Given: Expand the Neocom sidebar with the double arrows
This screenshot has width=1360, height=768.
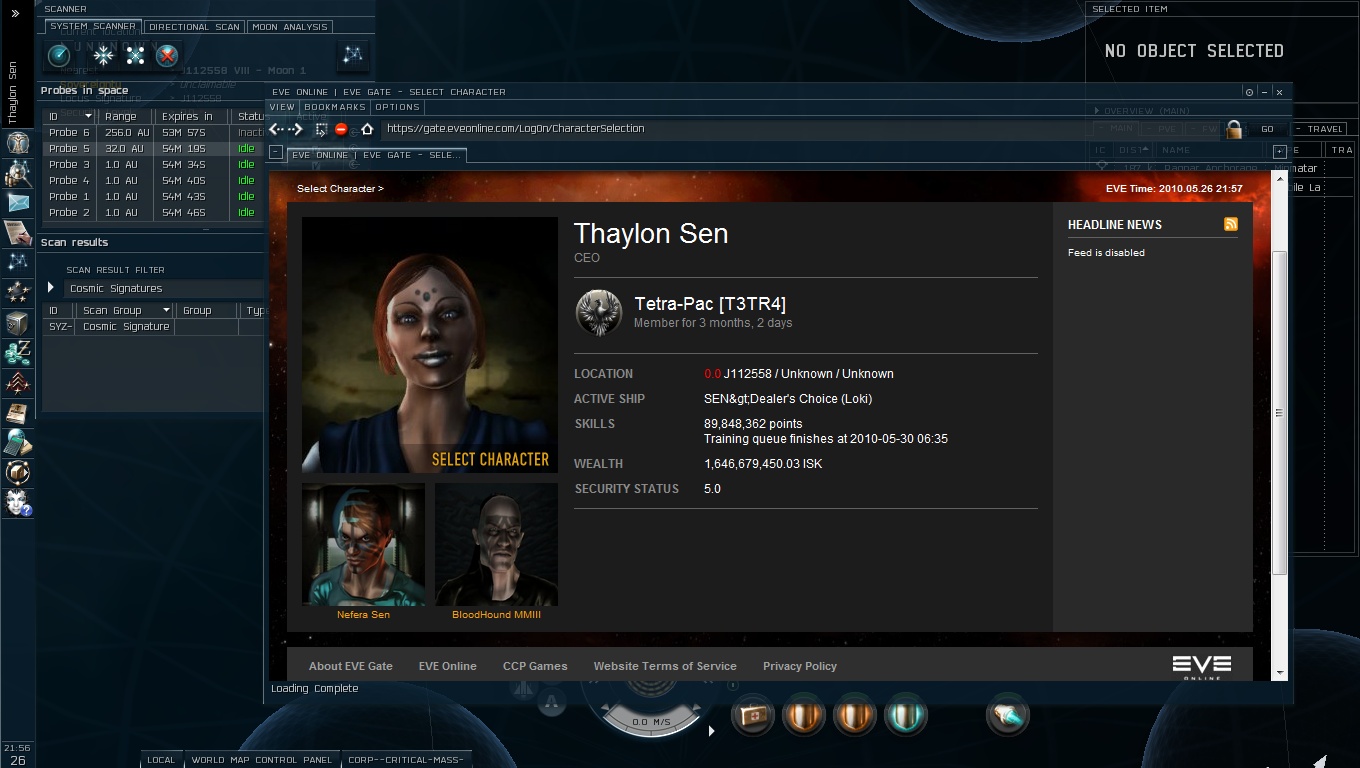Looking at the screenshot, I should coord(15,14).
